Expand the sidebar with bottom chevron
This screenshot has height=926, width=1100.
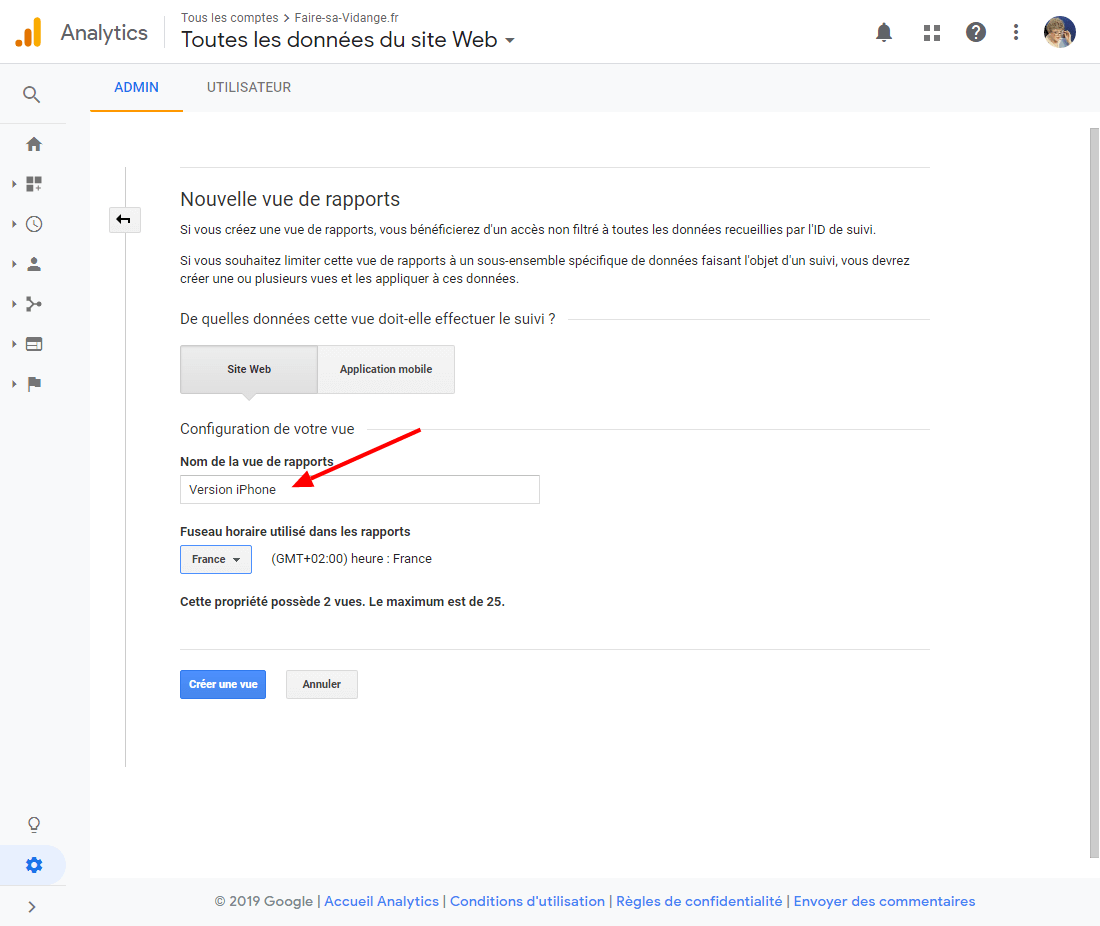(x=32, y=906)
